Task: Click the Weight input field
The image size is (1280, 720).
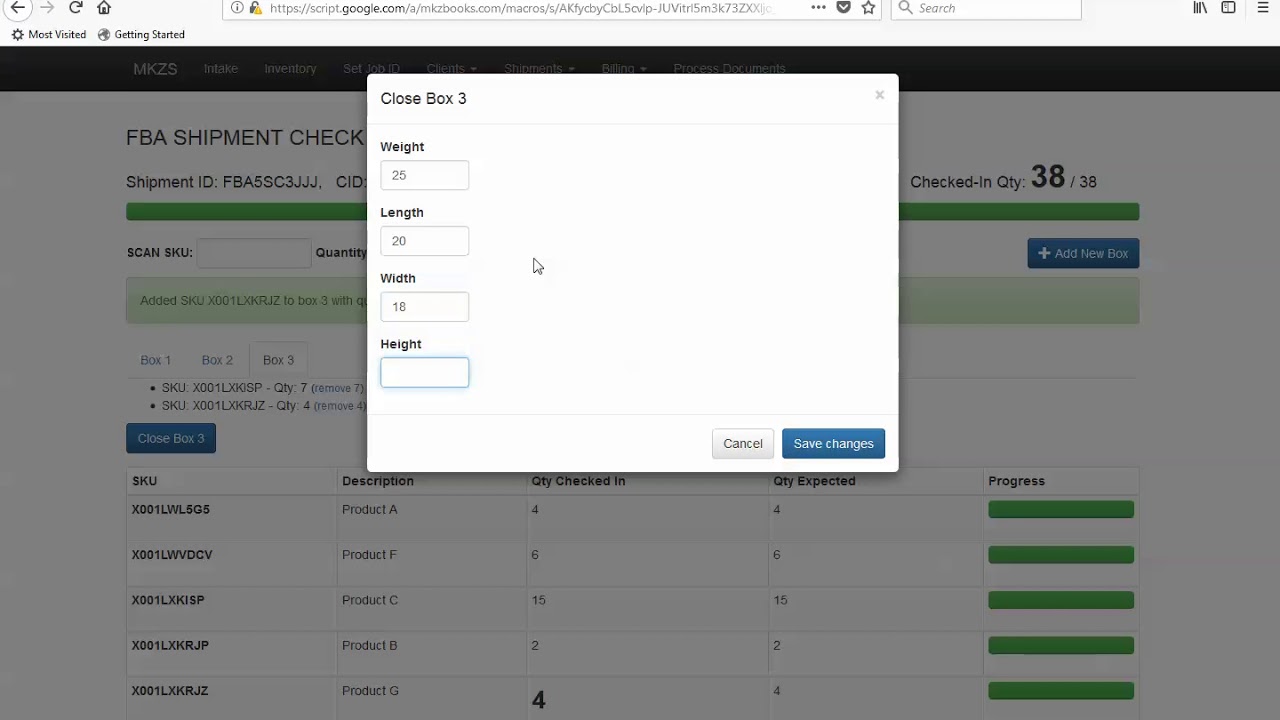Action: (x=424, y=175)
